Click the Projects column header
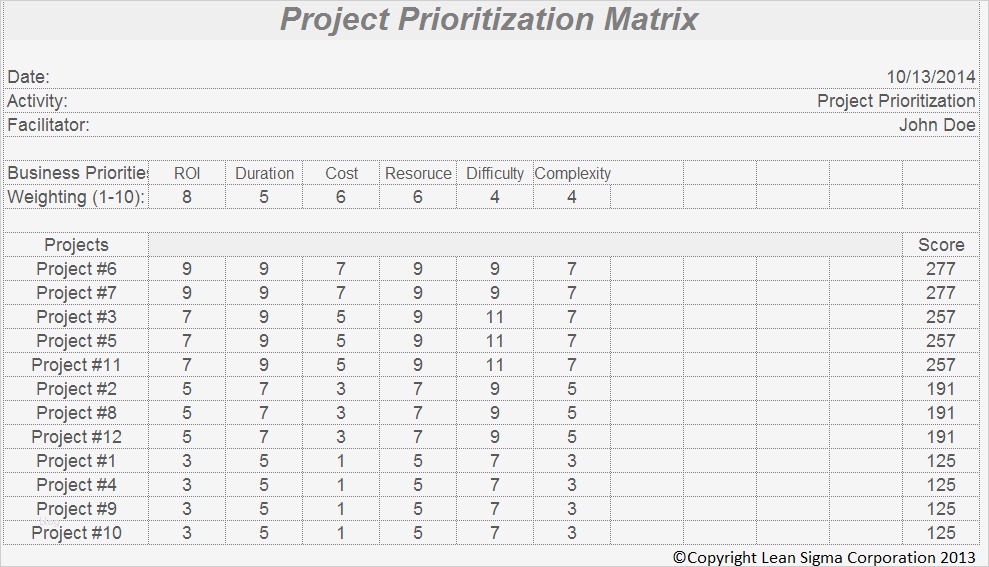 coord(77,245)
